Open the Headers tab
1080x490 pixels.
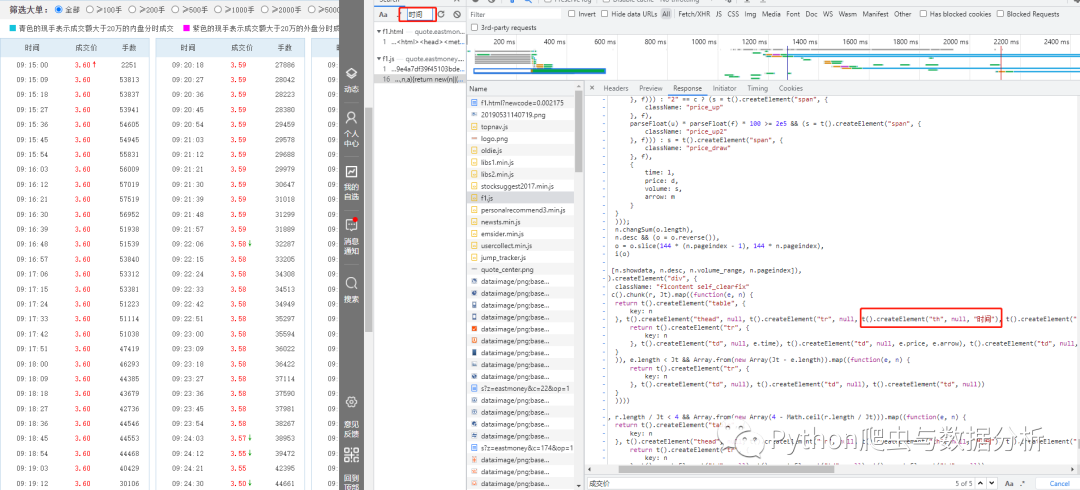(616, 88)
